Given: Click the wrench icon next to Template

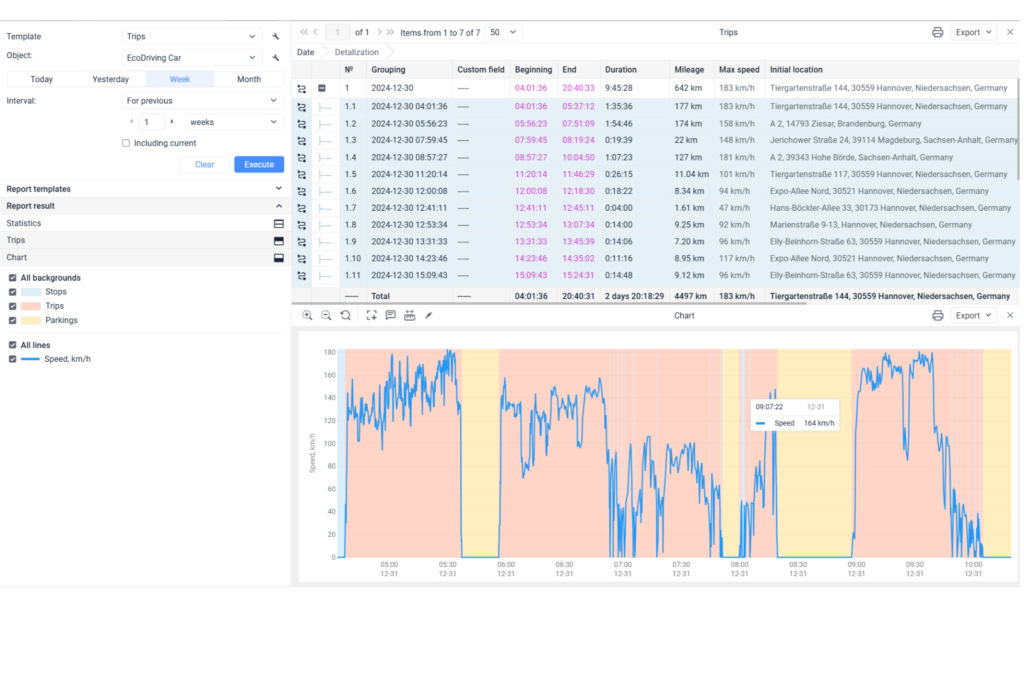Looking at the screenshot, I should [x=275, y=36].
